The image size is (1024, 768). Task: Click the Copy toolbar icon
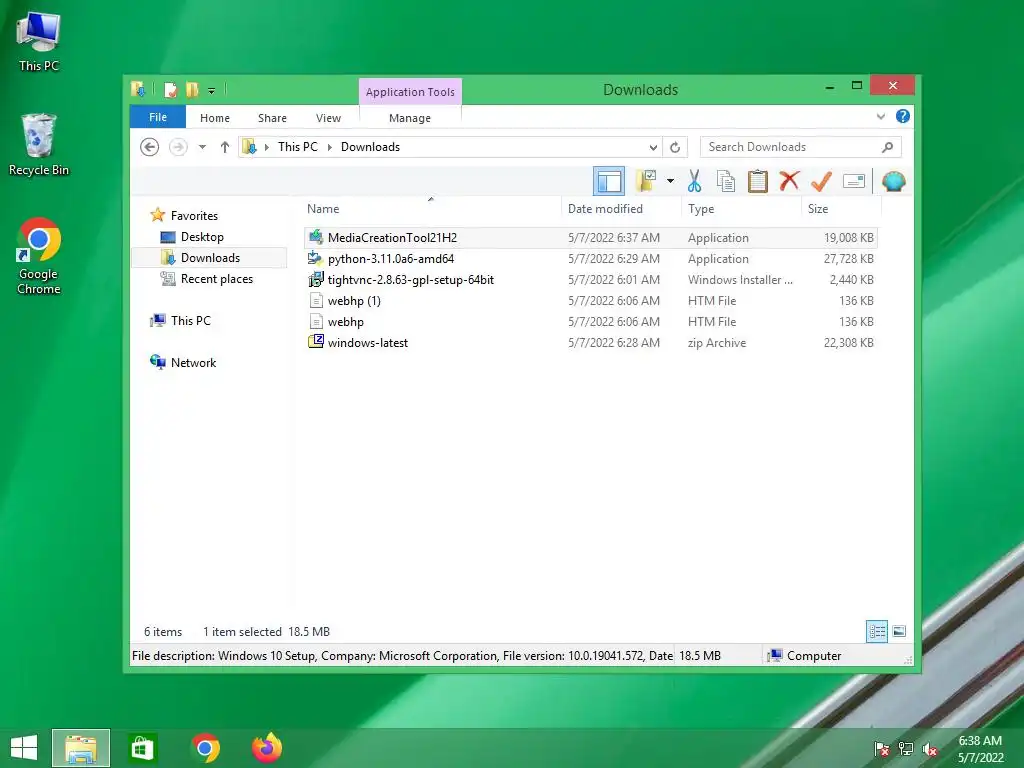726,181
